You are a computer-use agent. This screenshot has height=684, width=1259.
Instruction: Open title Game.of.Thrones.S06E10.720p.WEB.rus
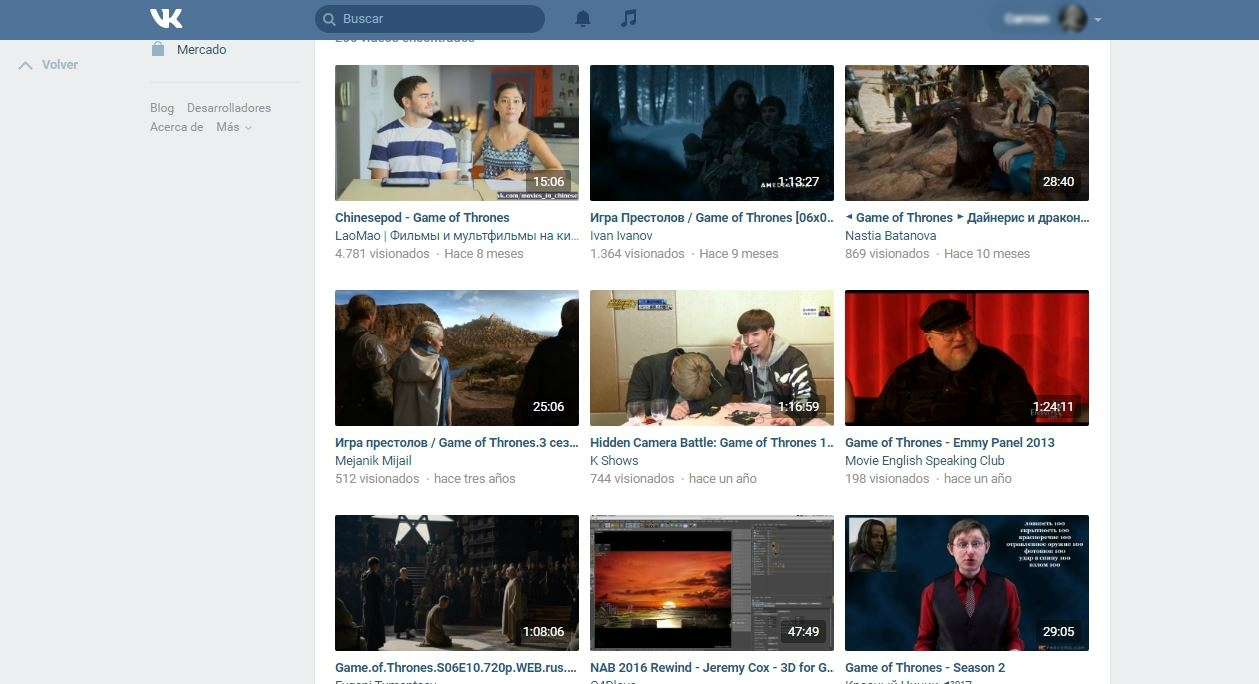click(x=457, y=668)
